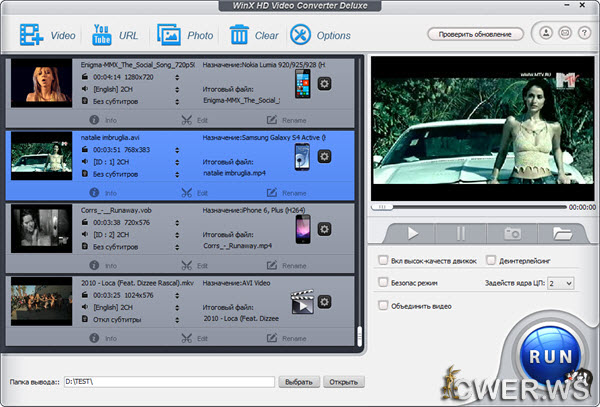Clear the video list with the trash icon
The height and width of the screenshot is (407, 600).
tap(253, 35)
